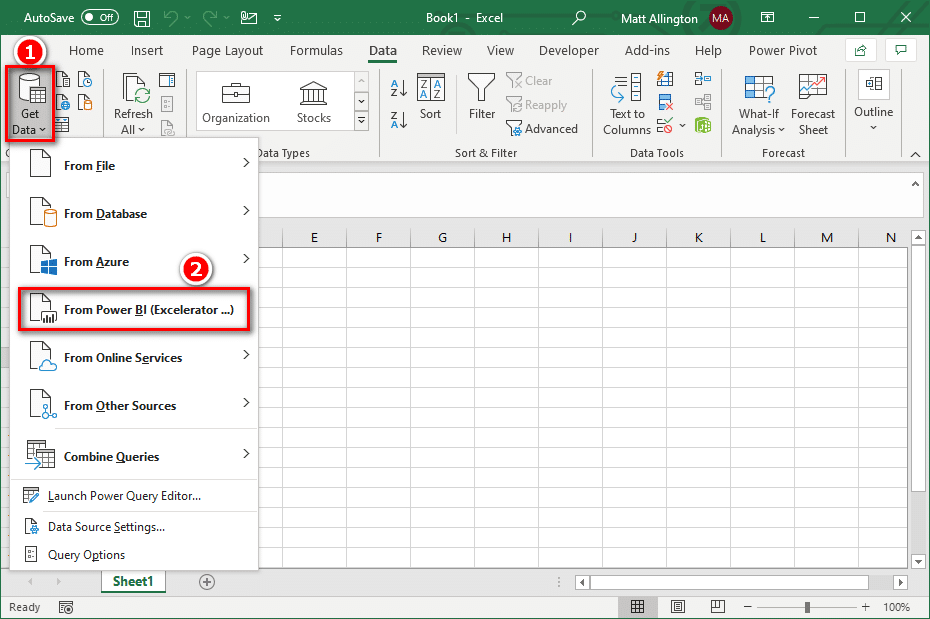Screen dimensions: 930x619
Task: Expand the Data Types gallery
Action: 361,121
